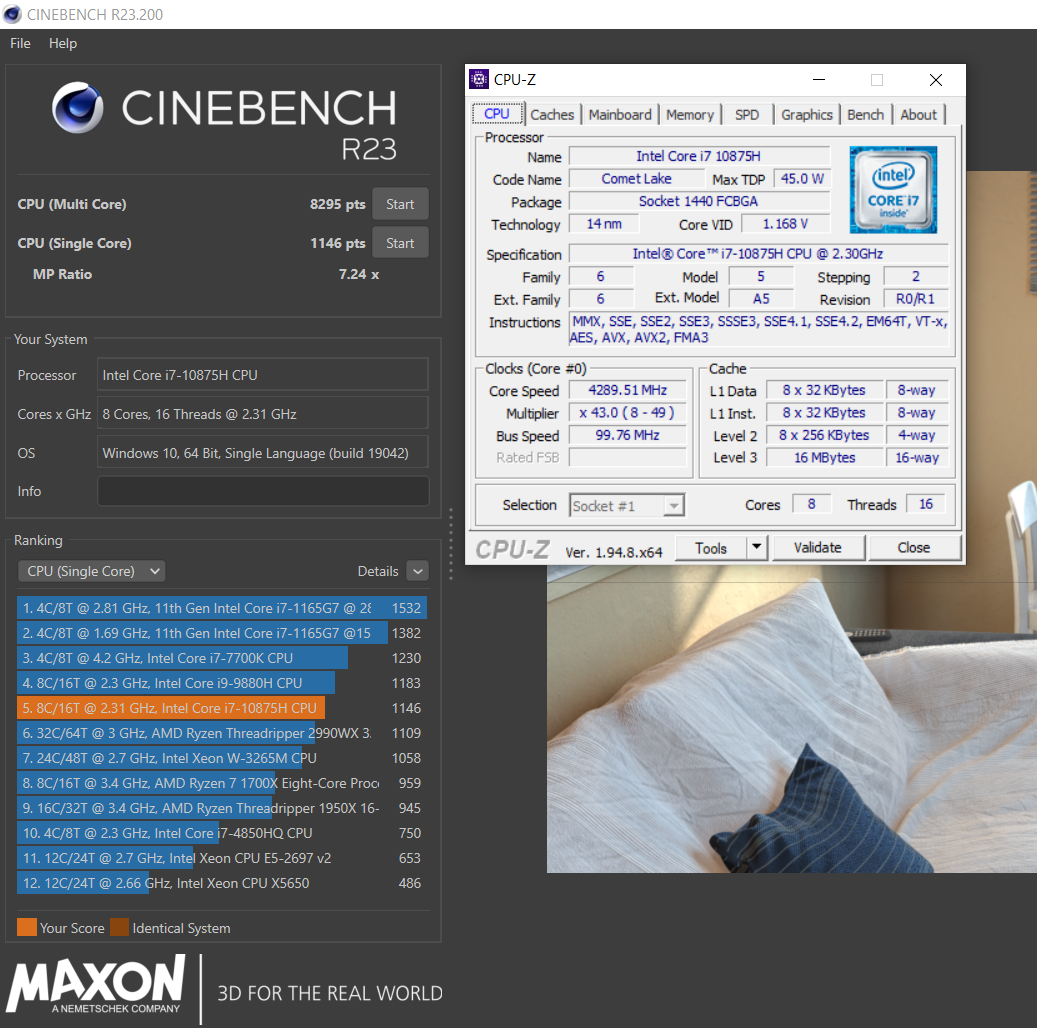Click the CPU-Z app icon in title bar
Screen dimensions: 1037x1028
point(479,79)
